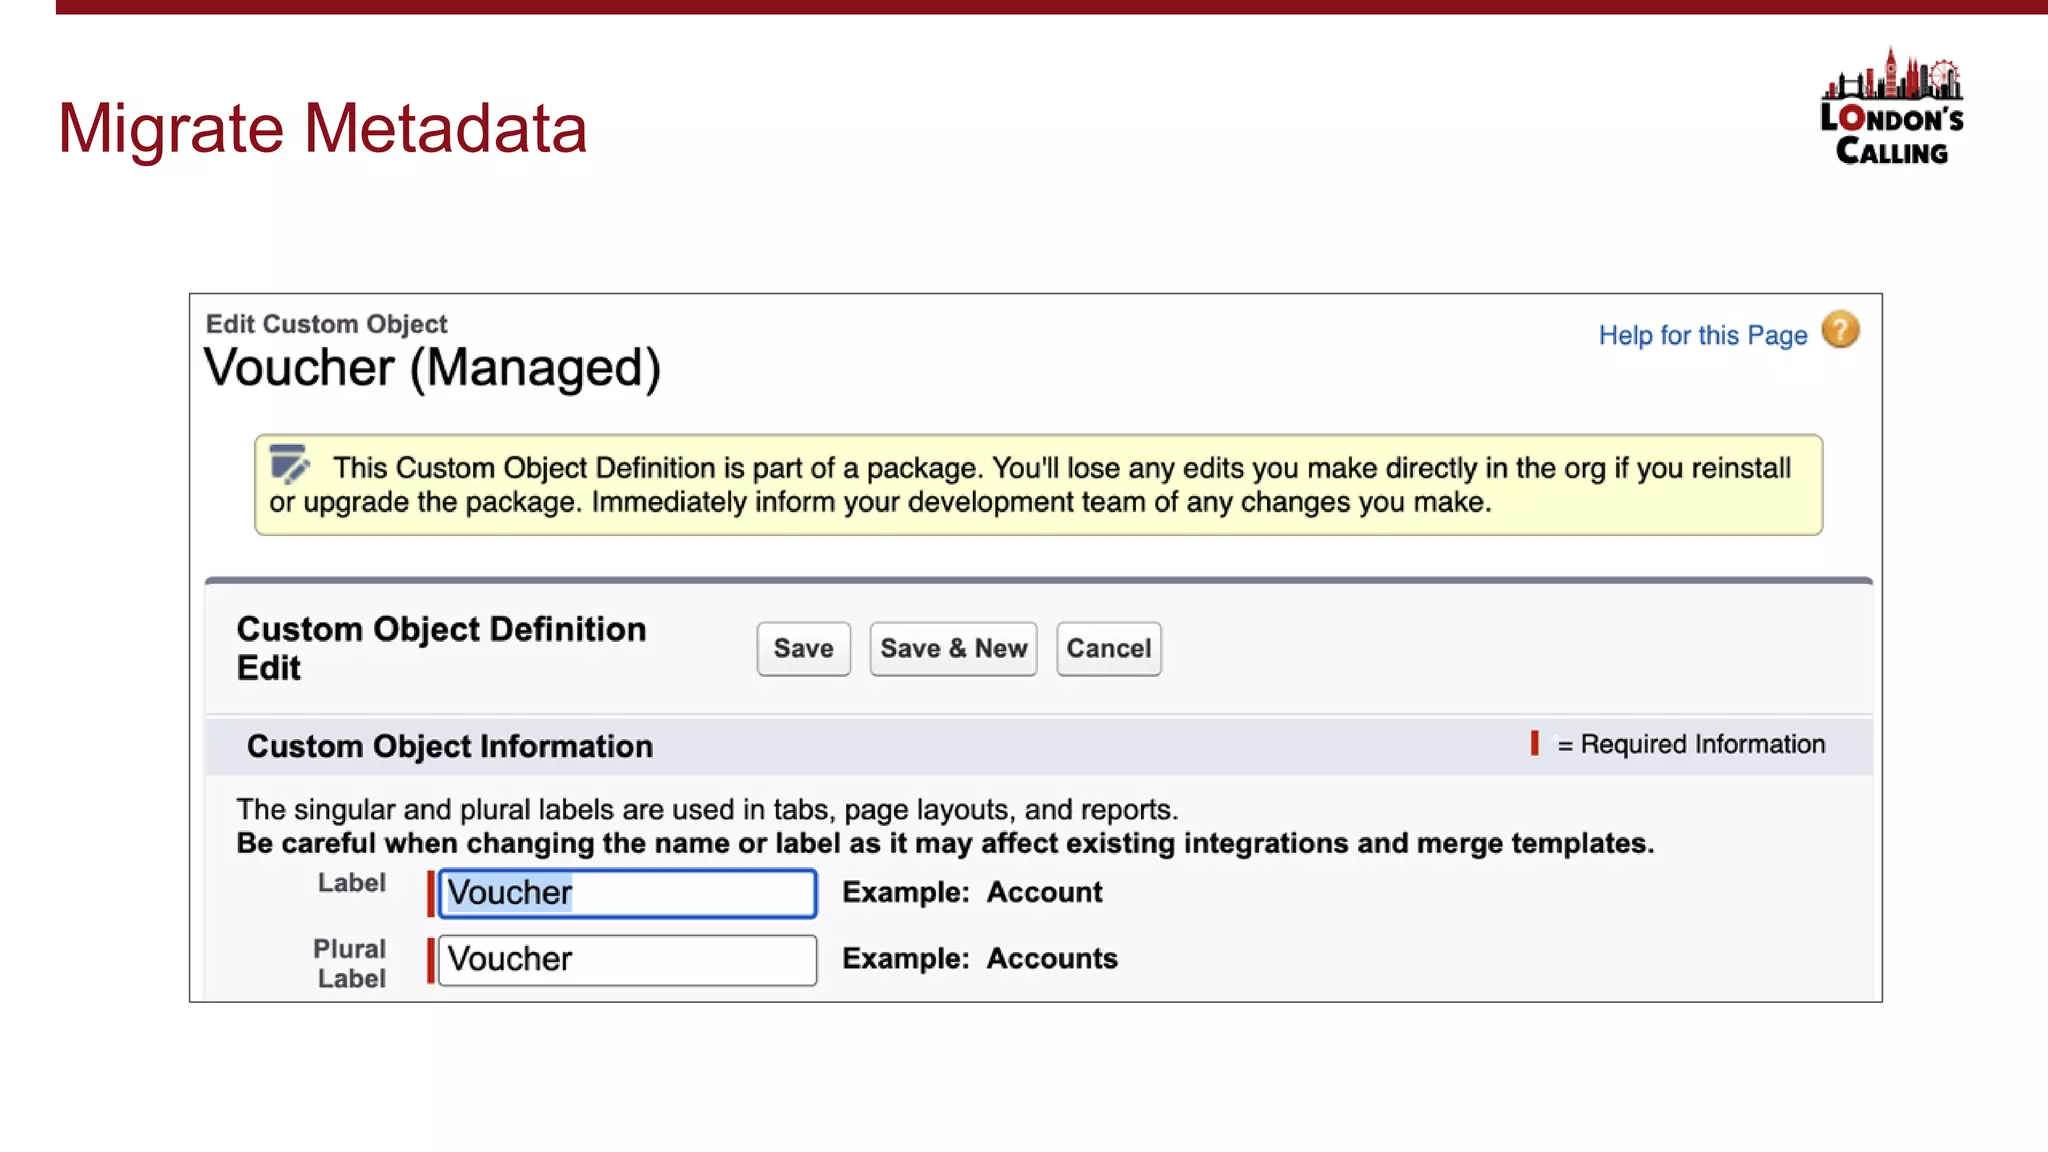
Task: Click the Custom Object Definition Edit heading
Action: 441,648
